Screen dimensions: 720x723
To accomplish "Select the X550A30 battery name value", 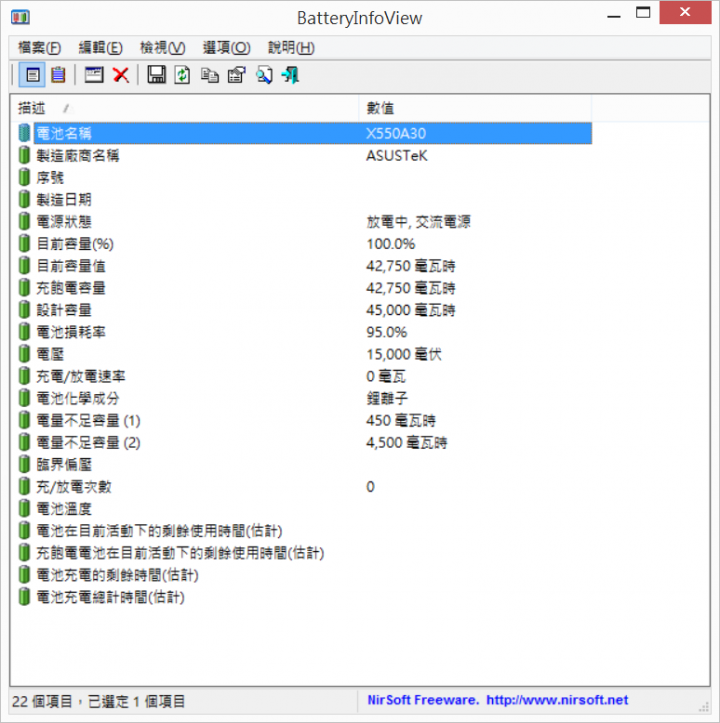I will click(396, 134).
